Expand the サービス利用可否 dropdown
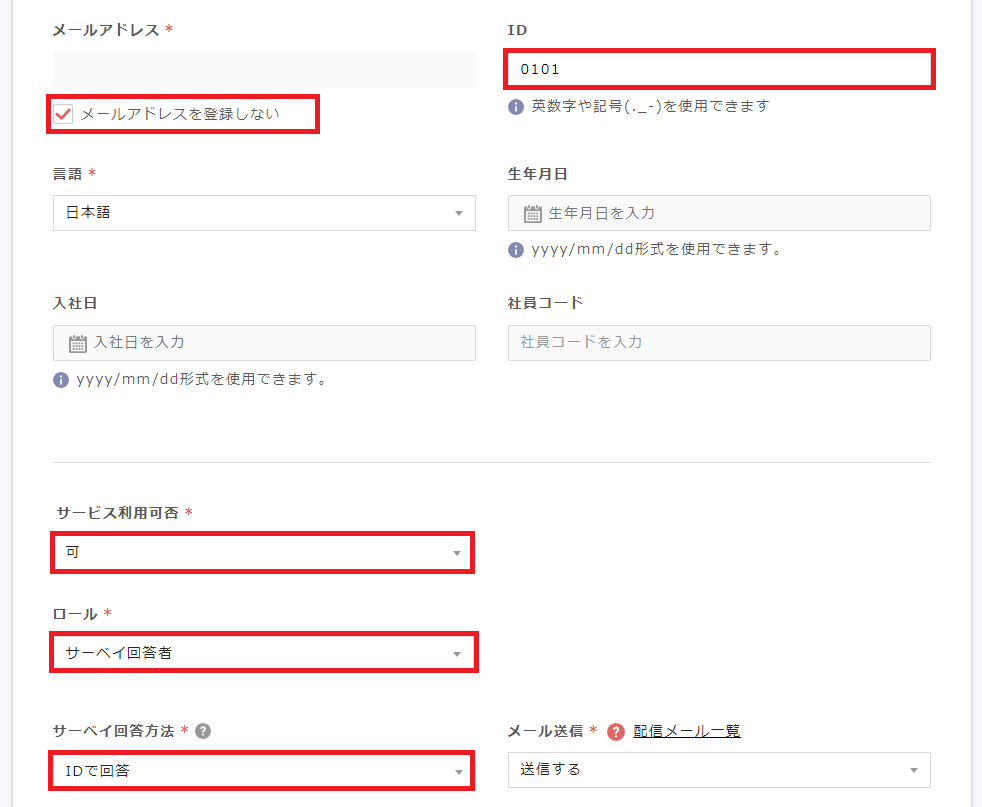This screenshot has height=807, width=982. (262, 552)
